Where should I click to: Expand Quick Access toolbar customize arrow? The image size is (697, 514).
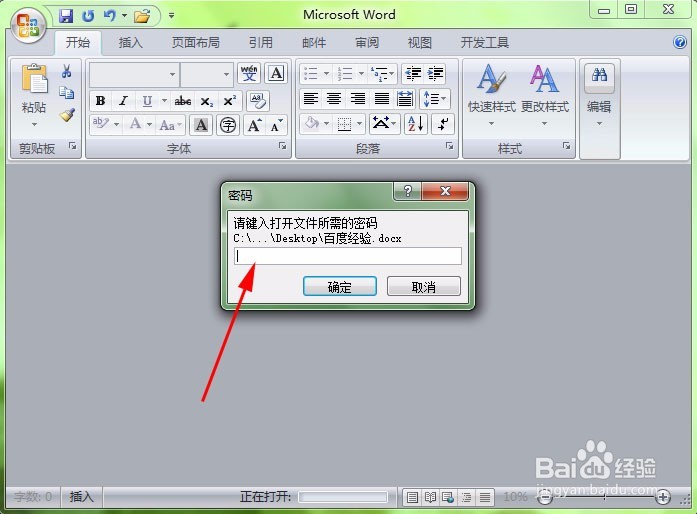[171, 16]
